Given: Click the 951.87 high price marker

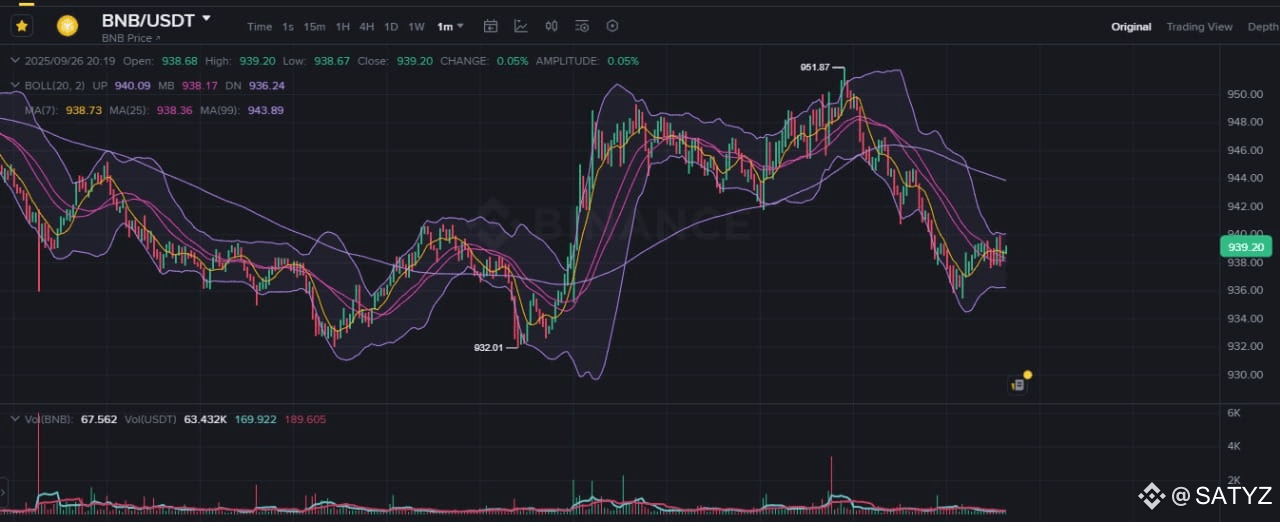Looking at the screenshot, I should click(x=815, y=68).
